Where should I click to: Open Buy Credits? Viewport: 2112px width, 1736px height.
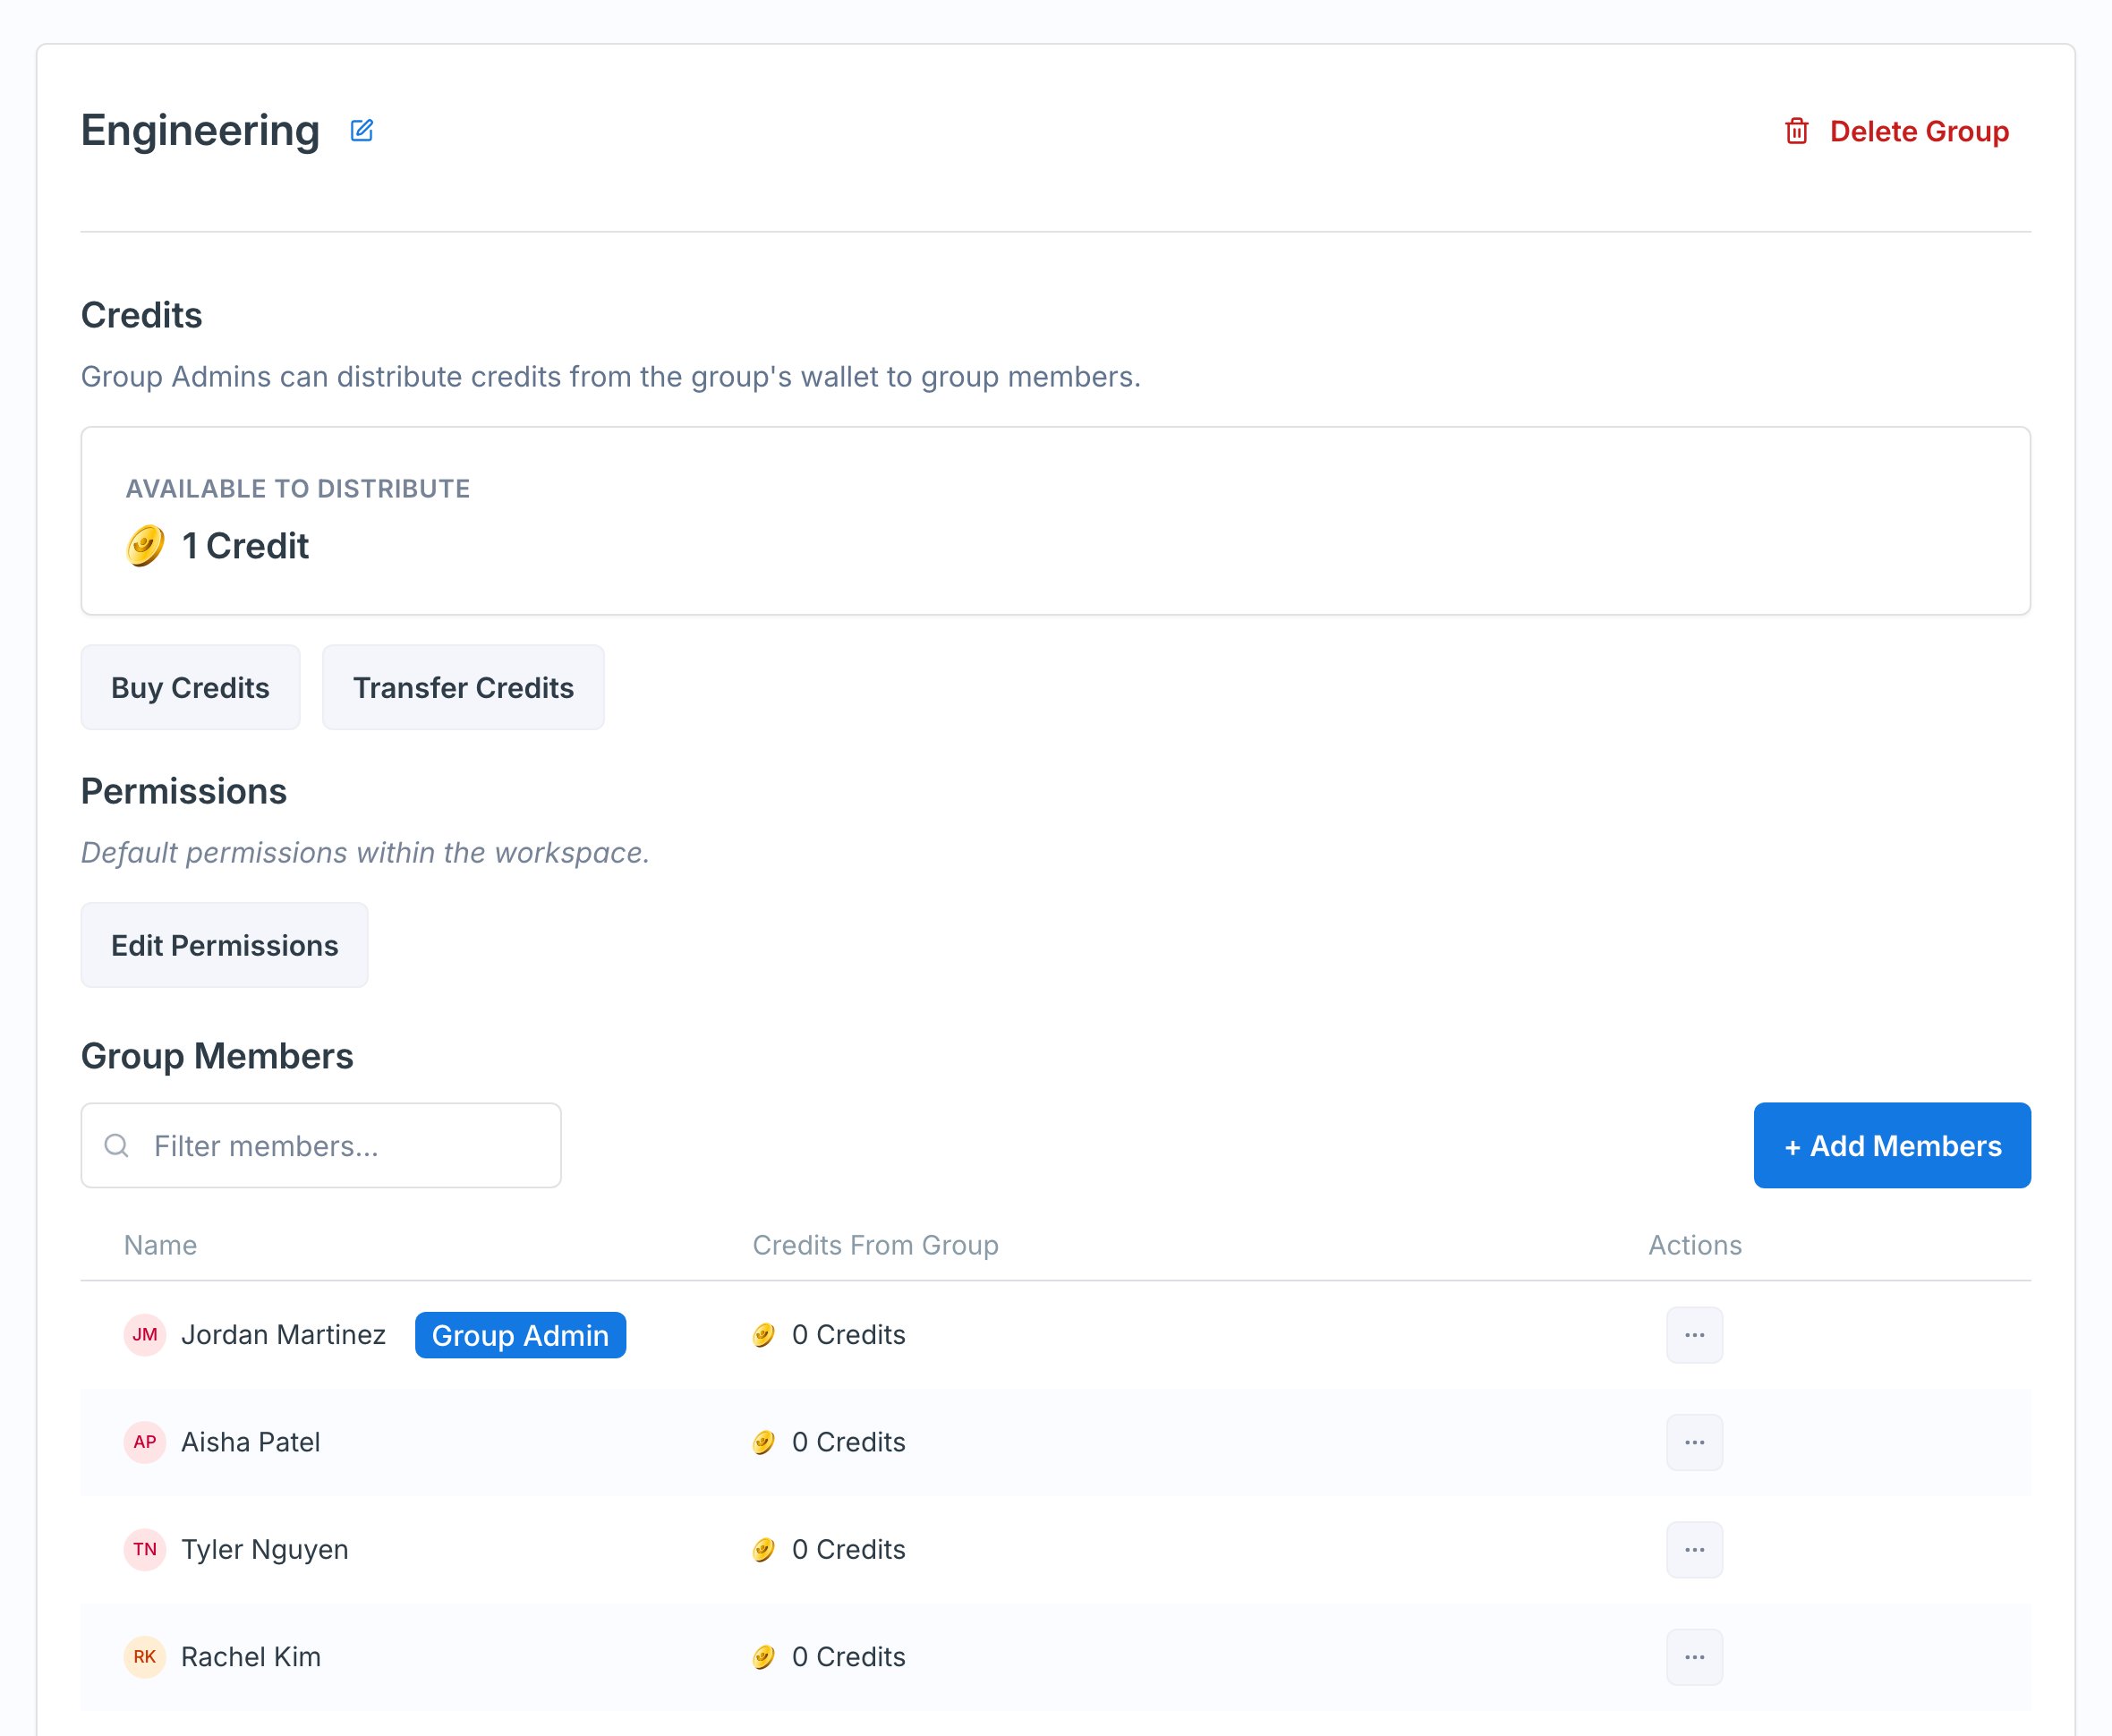190,687
